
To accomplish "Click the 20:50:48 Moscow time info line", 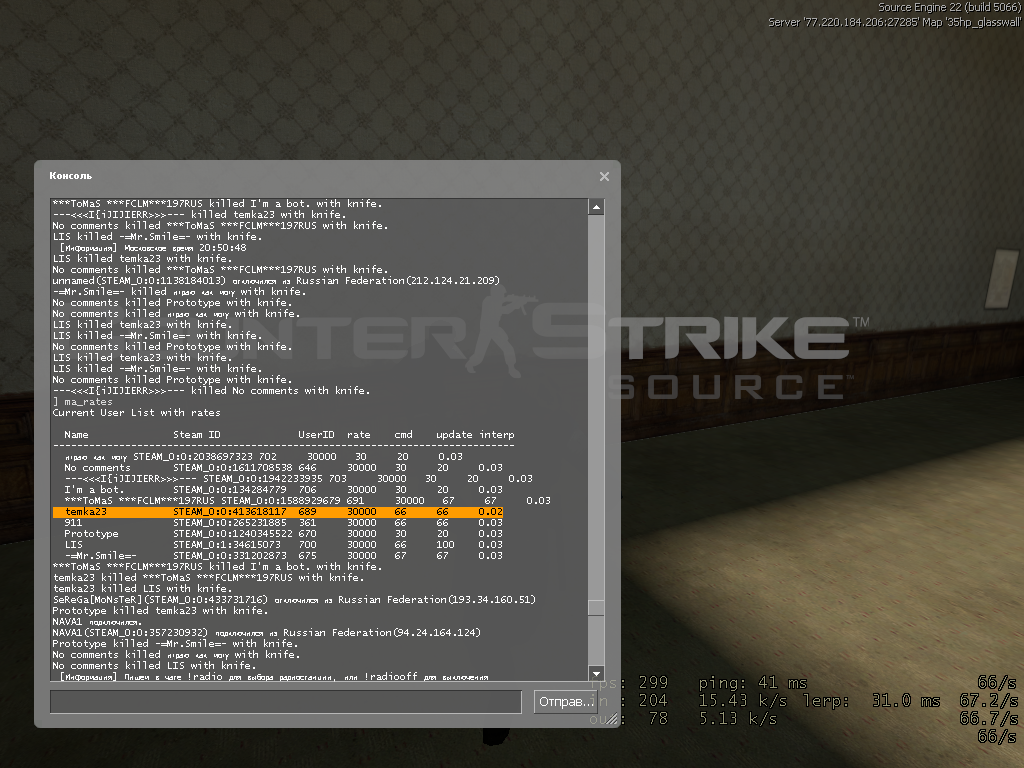I will pyautogui.click(x=153, y=248).
